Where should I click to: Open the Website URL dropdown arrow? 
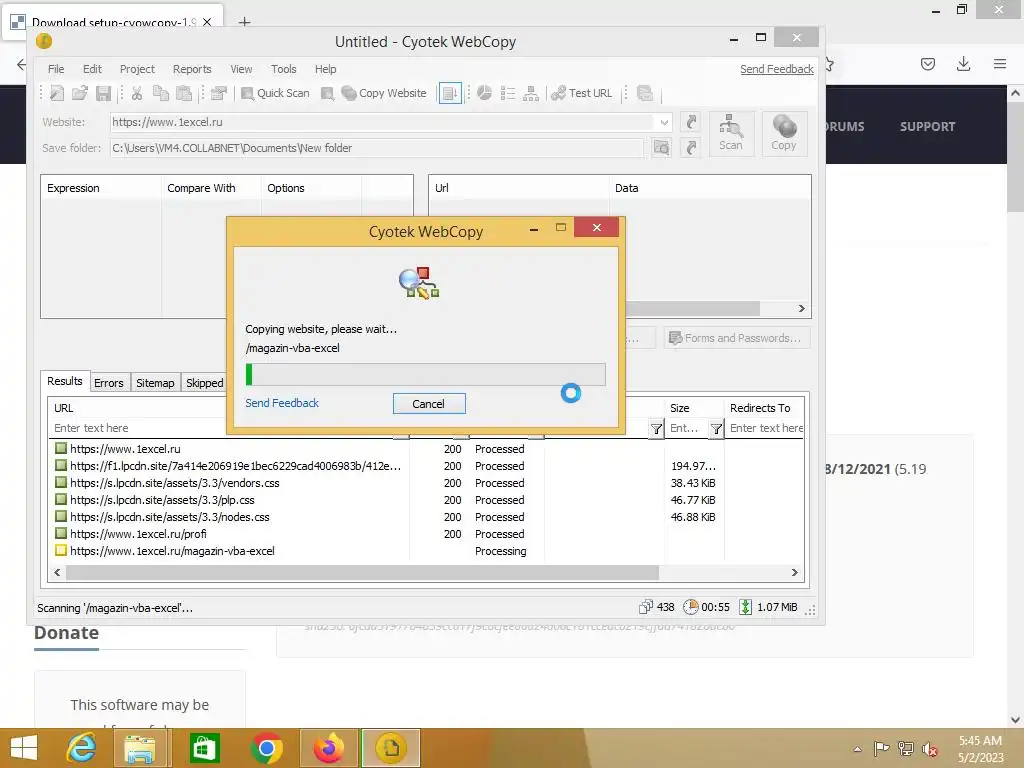(664, 122)
